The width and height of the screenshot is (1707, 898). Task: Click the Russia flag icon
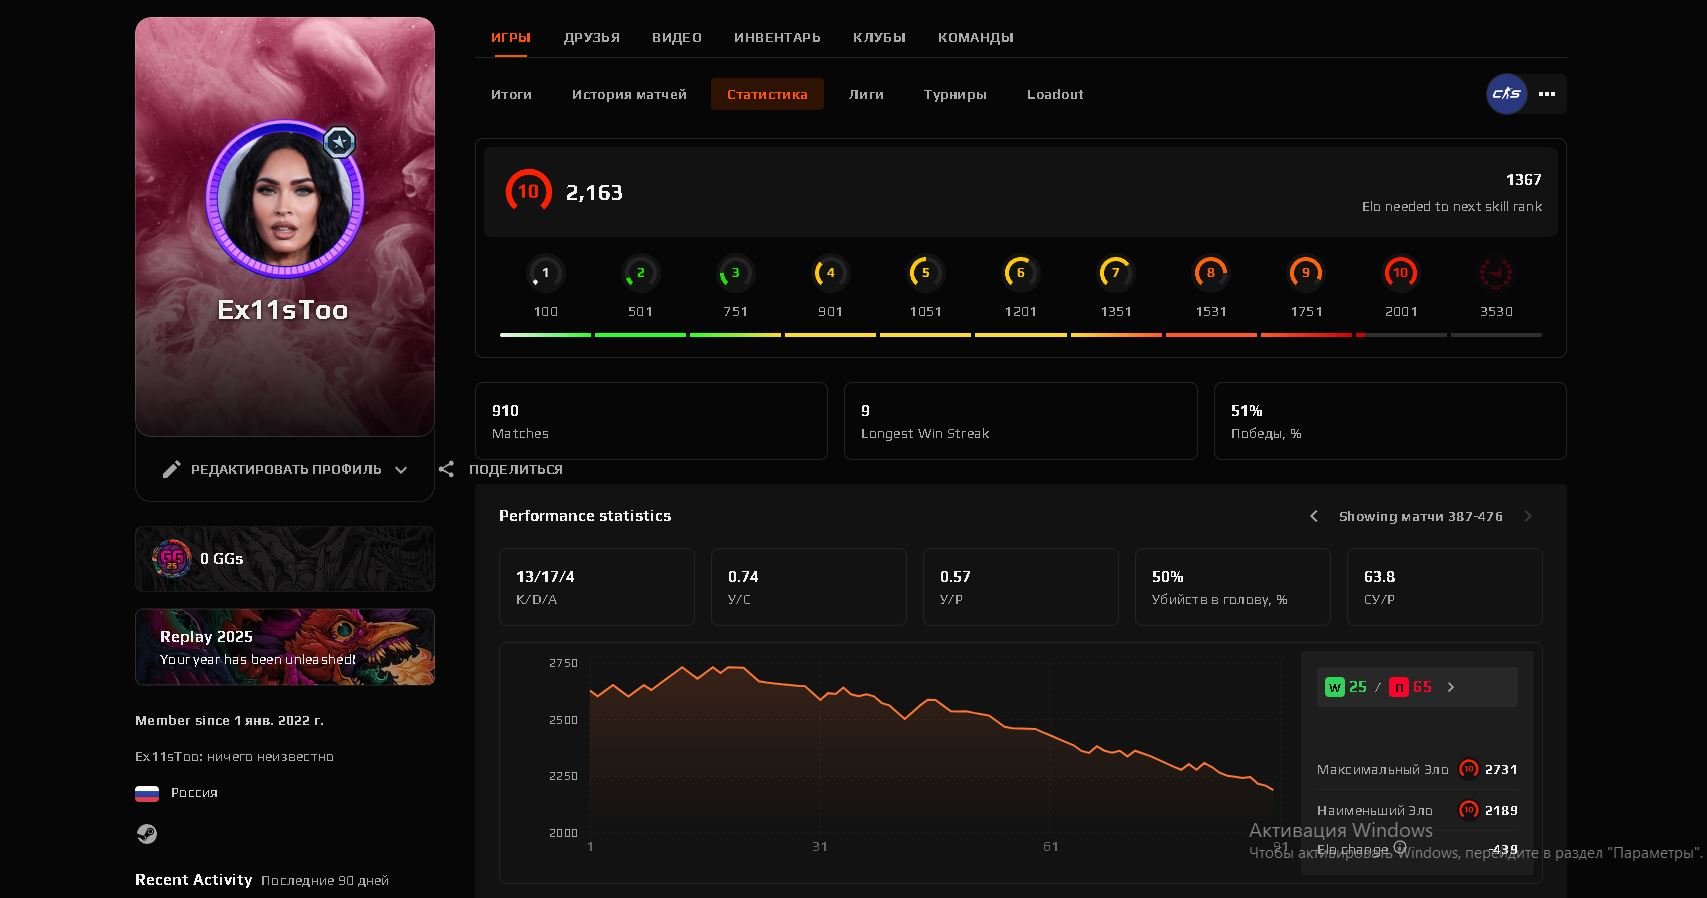tap(147, 793)
